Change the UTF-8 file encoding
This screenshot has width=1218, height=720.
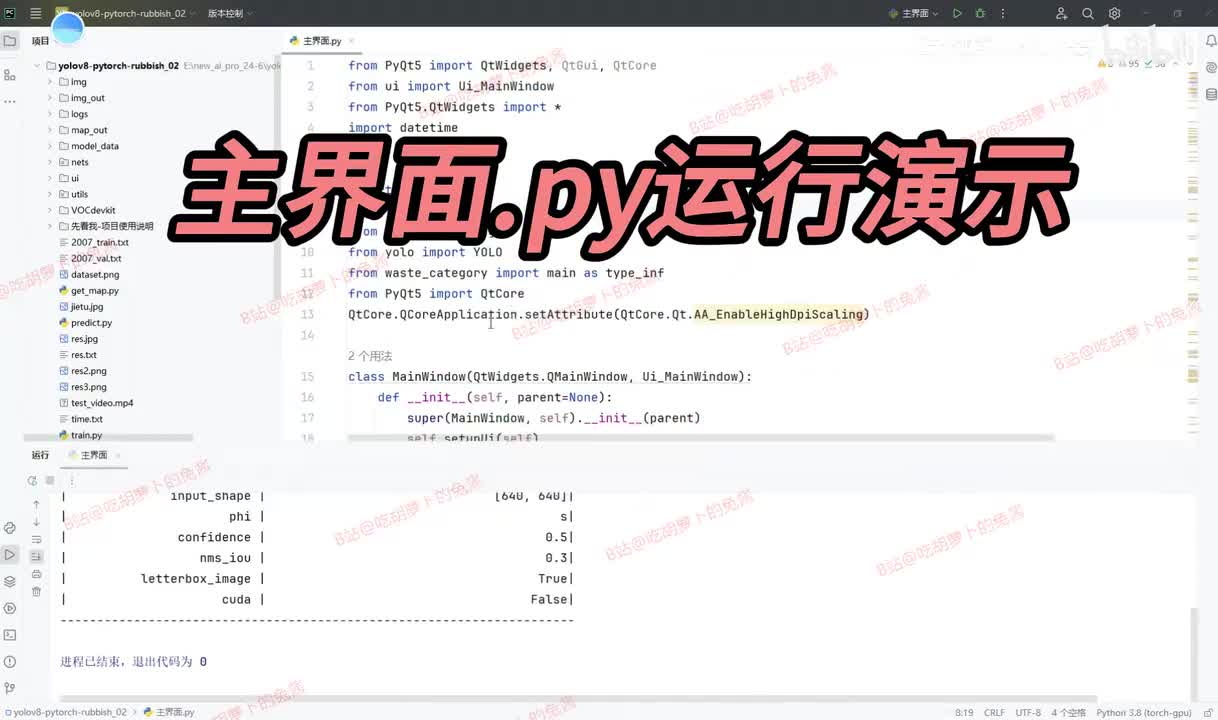[1028, 712]
